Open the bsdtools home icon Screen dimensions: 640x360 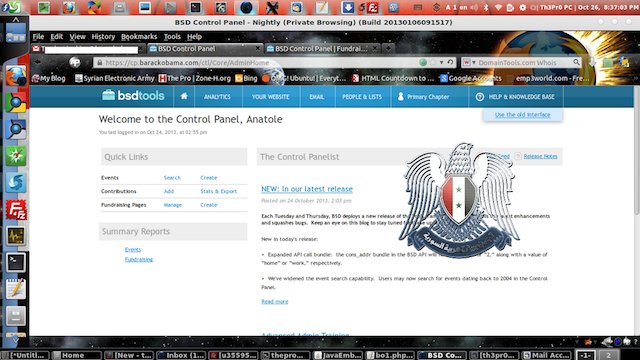tap(184, 96)
